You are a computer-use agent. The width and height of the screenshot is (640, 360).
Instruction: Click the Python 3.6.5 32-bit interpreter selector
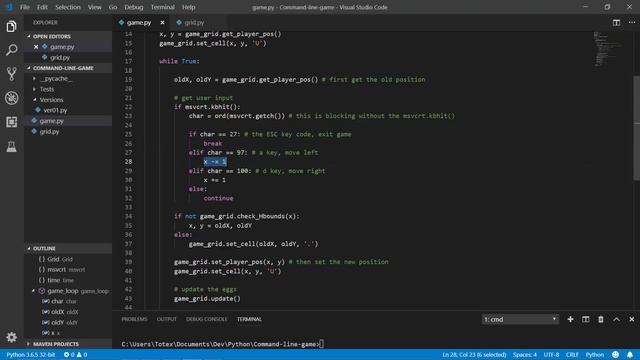point(31,355)
